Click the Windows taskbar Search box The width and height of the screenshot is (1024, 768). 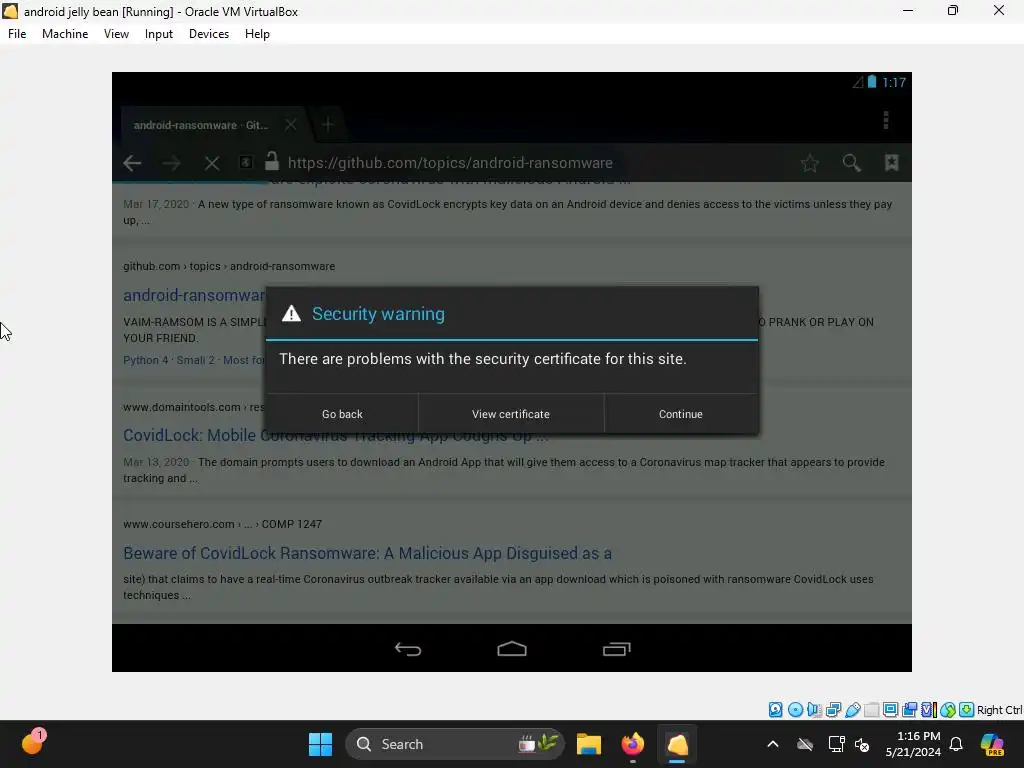pos(455,744)
